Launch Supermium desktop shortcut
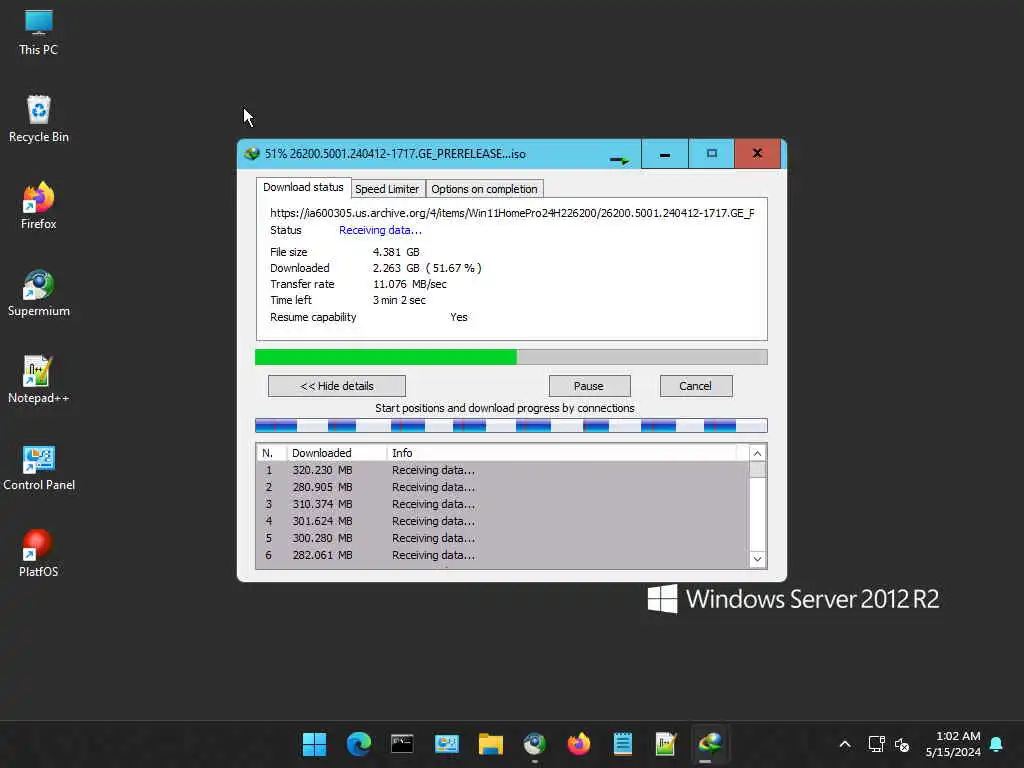The image size is (1024, 768). 39,293
